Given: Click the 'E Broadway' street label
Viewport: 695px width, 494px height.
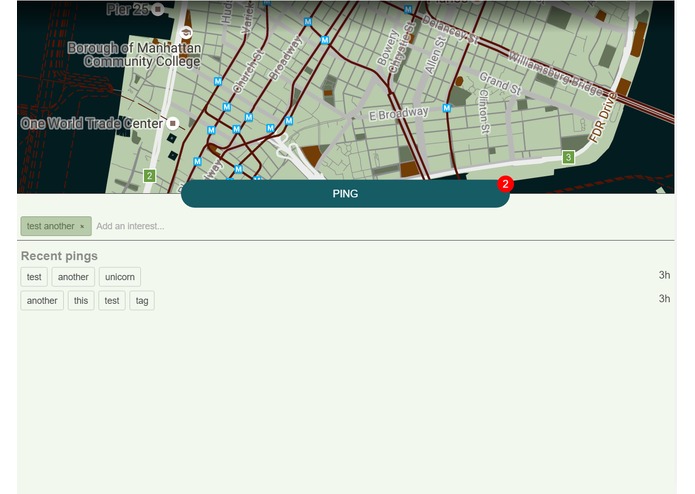Looking at the screenshot, I should click(398, 113).
